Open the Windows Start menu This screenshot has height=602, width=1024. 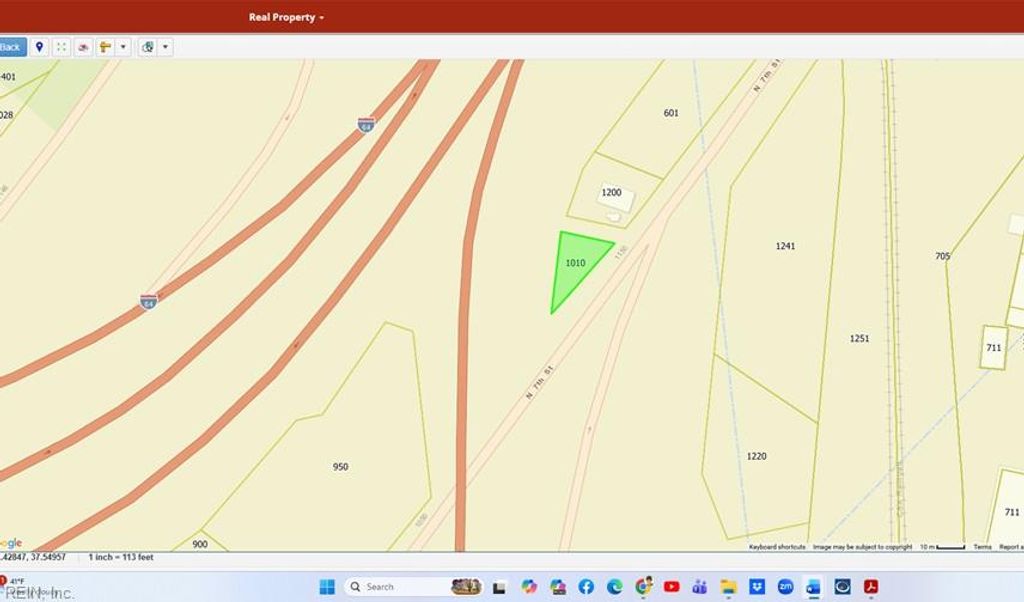326,587
